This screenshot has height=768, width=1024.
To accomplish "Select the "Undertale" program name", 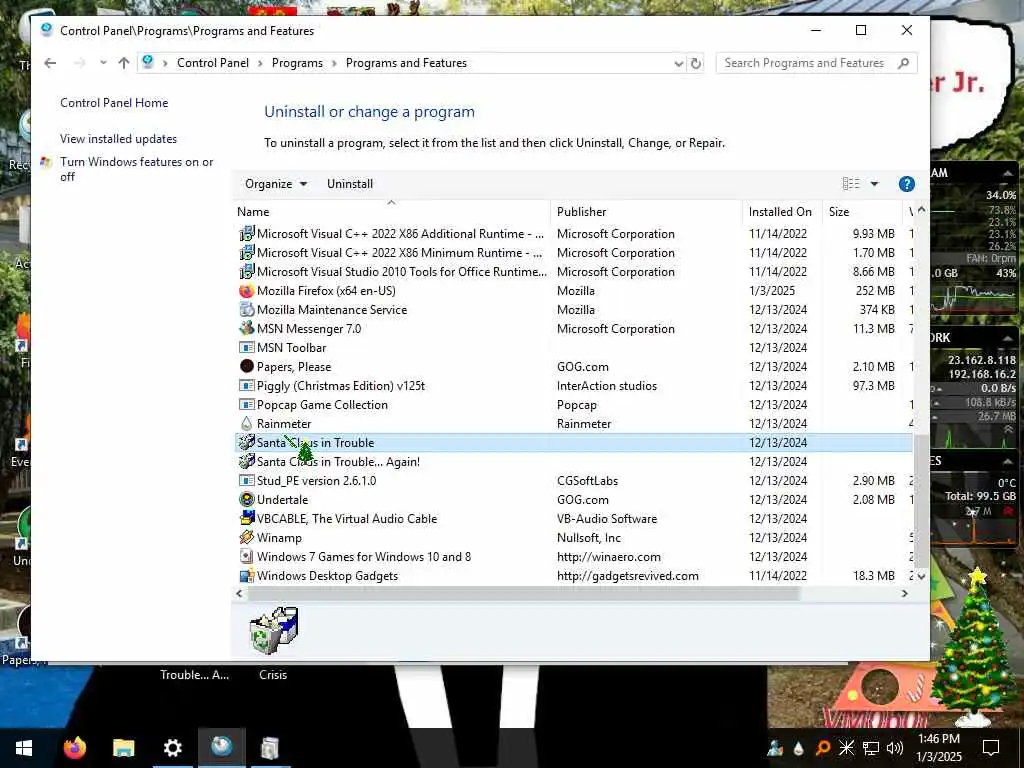I will 282,500.
